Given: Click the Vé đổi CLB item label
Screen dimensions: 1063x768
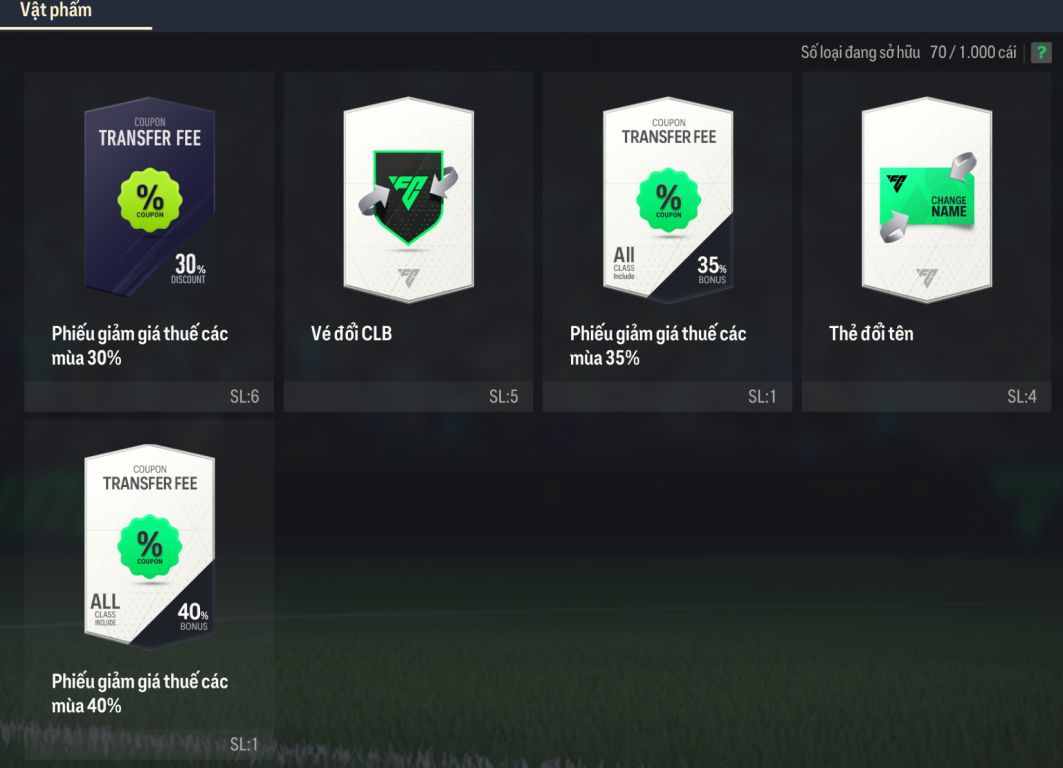Looking at the screenshot, I should pos(351,334).
